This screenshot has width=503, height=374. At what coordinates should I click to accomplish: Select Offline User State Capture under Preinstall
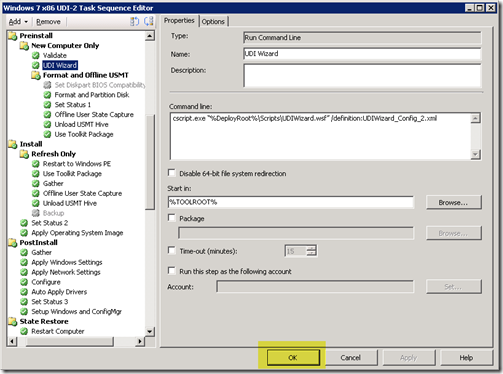click(x=94, y=115)
